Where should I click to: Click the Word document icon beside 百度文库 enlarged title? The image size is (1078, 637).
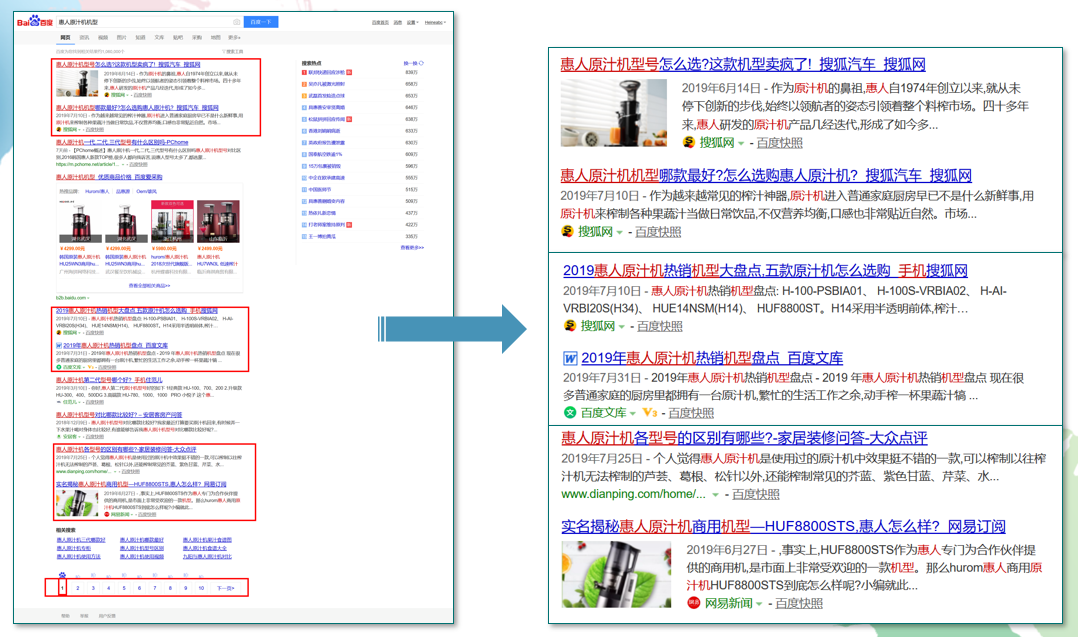(570, 358)
